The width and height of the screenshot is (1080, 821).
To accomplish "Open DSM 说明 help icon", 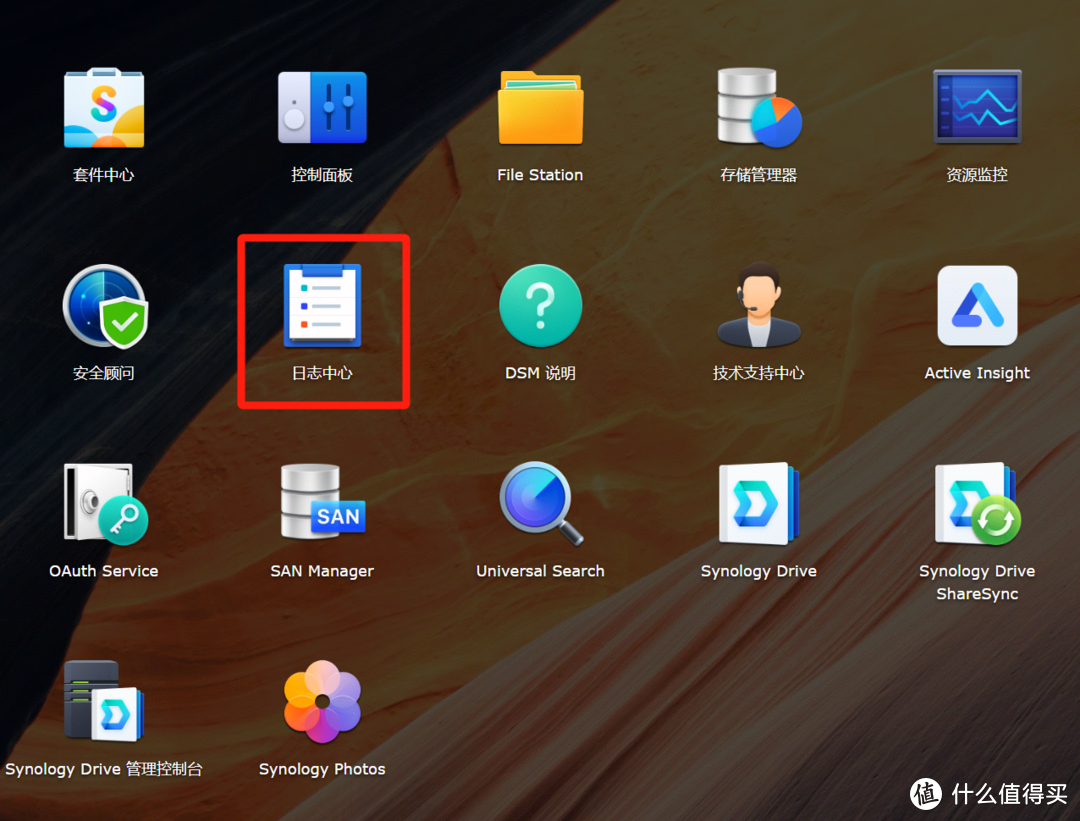I will click(541, 306).
